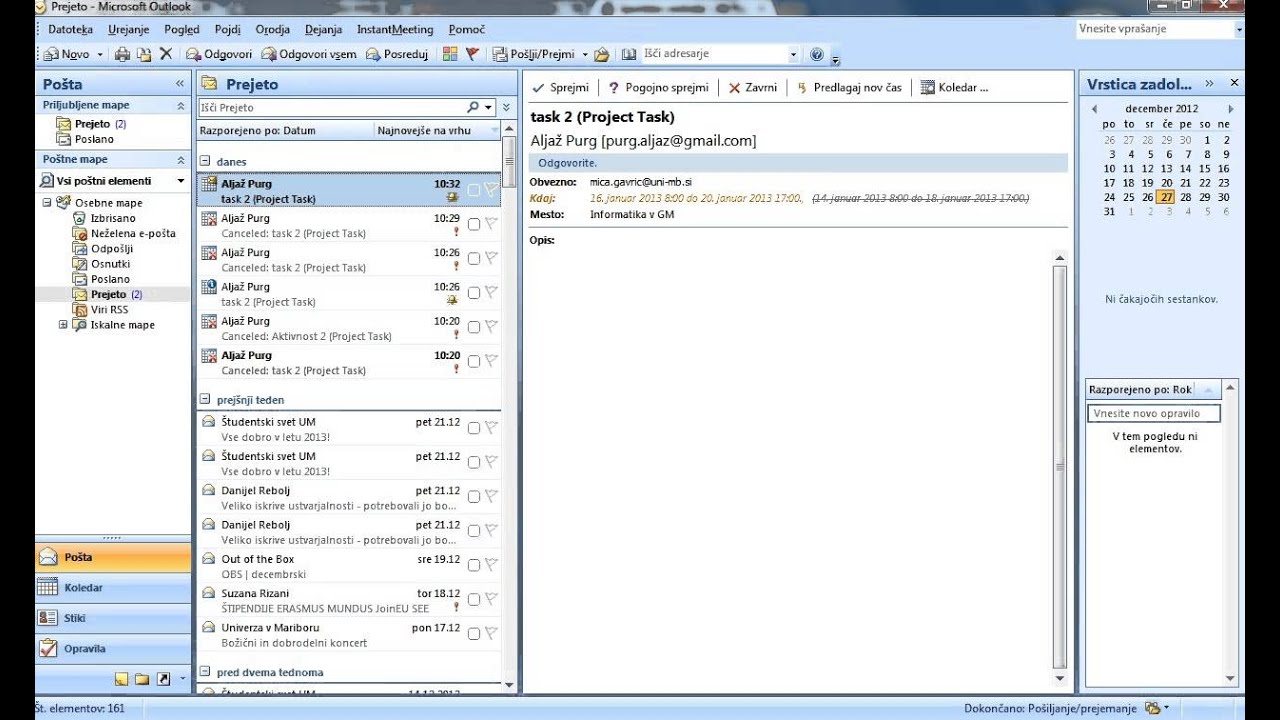
Task: Collapse the prejšnji teden group
Action: click(x=205, y=400)
